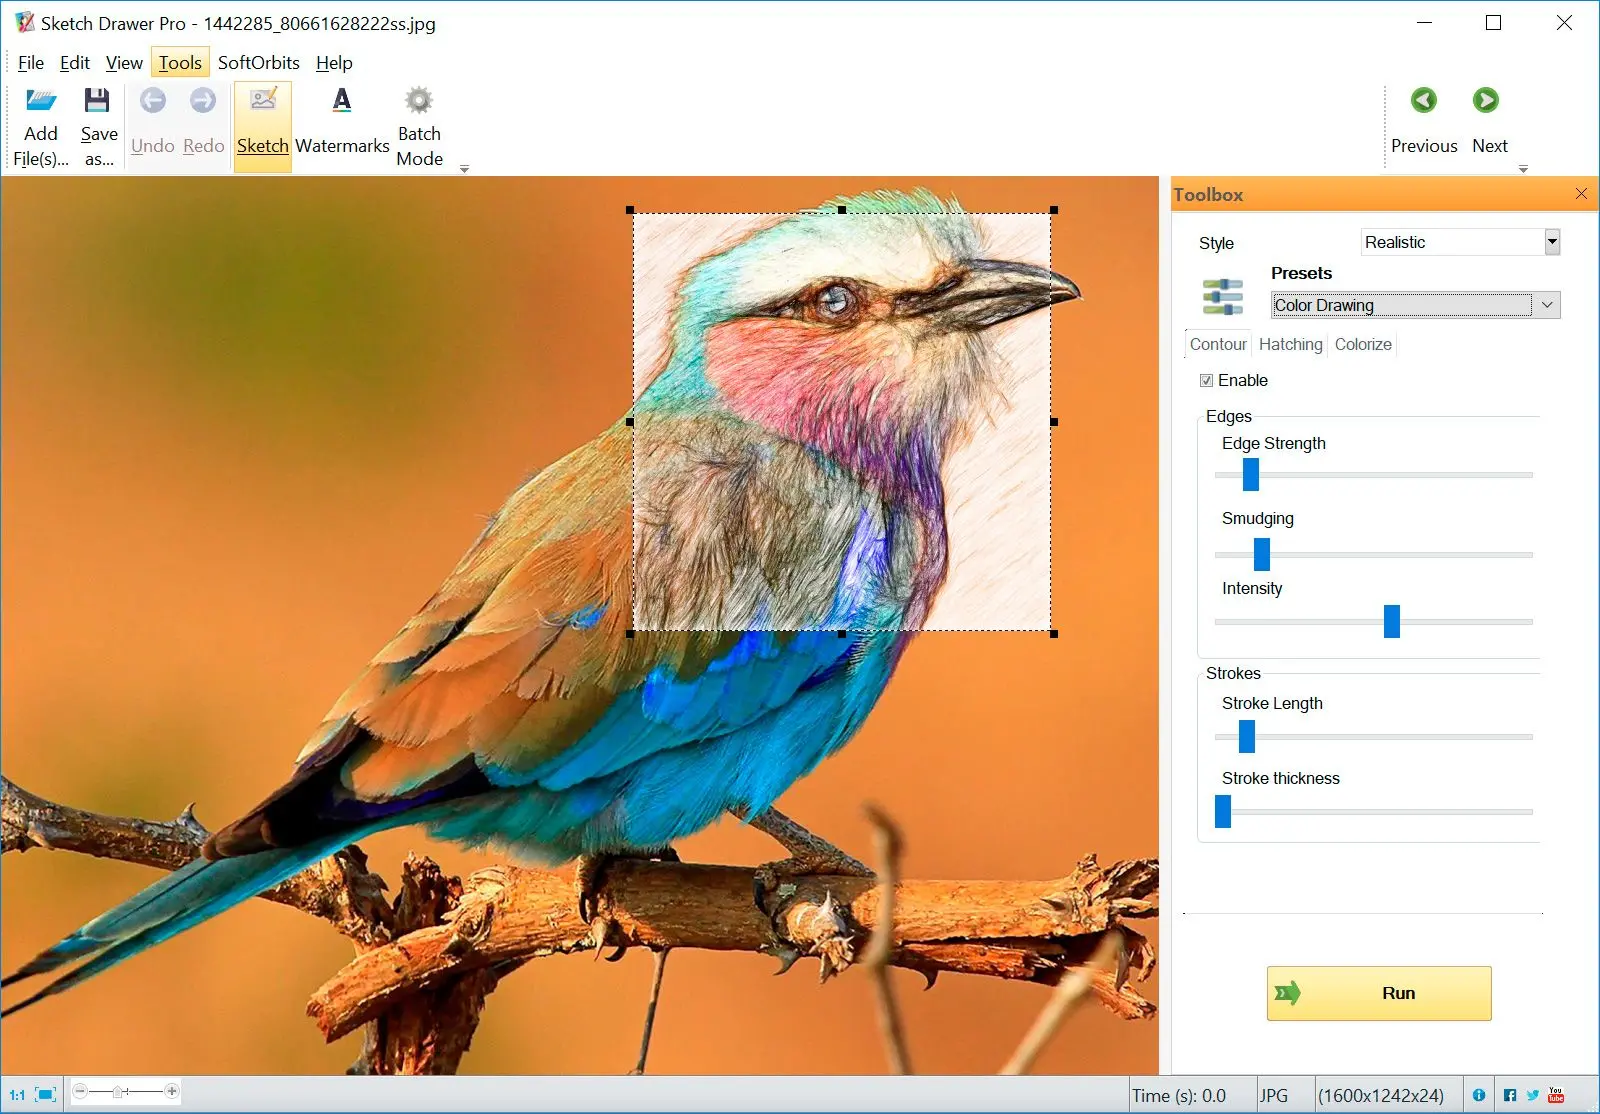The image size is (1600, 1114).
Task: Switch to the Colorize tab
Action: [1362, 344]
